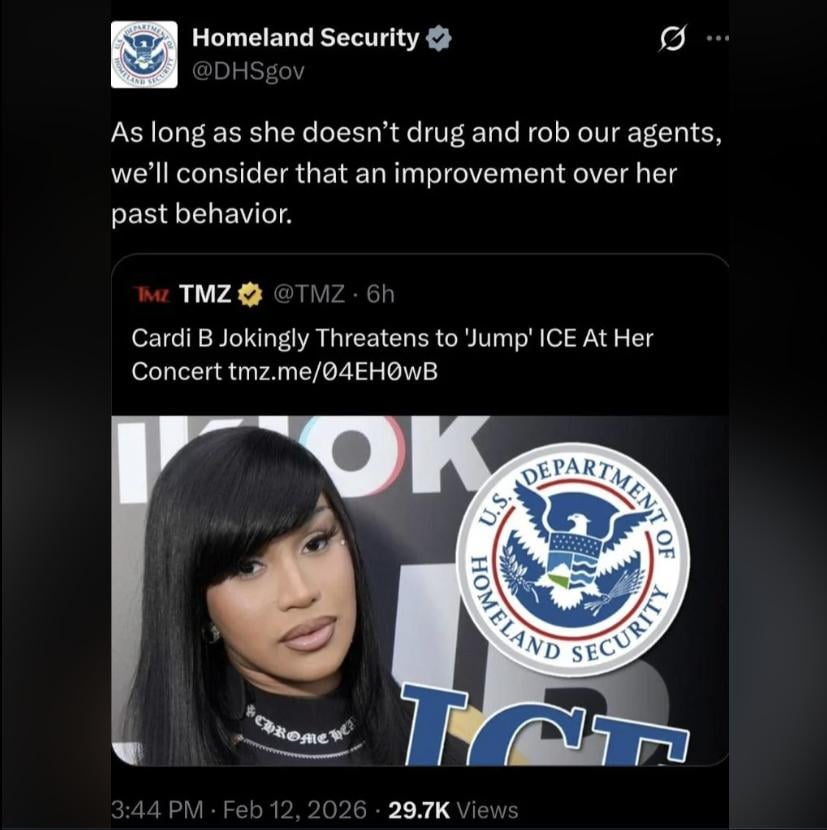Click the 6h timestamp on quoted tweet
Screen dimensions: 827x830
click(x=381, y=294)
